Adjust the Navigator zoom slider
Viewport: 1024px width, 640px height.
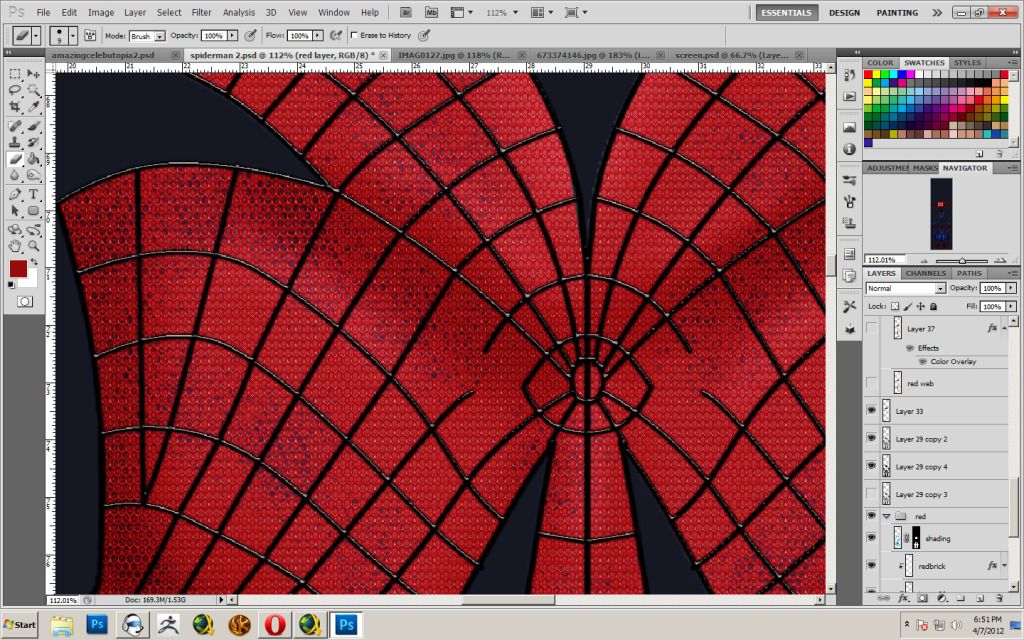tap(961, 260)
